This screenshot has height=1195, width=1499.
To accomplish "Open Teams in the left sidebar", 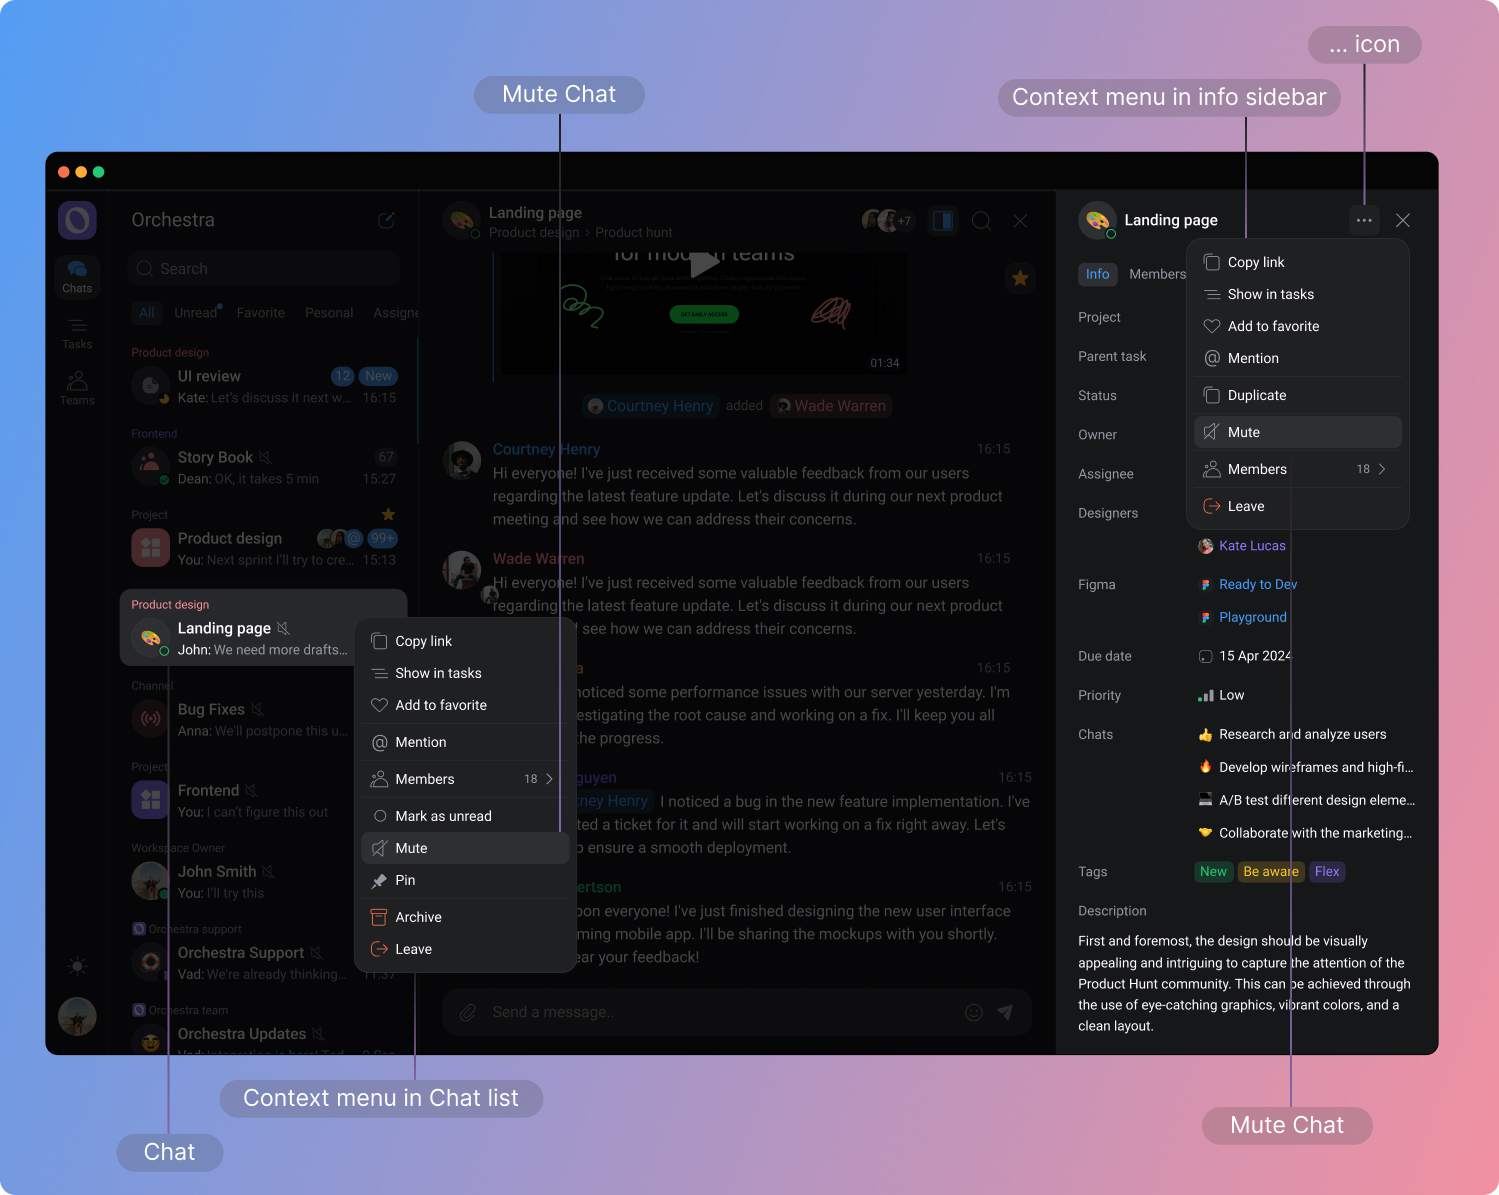I will pos(77,389).
